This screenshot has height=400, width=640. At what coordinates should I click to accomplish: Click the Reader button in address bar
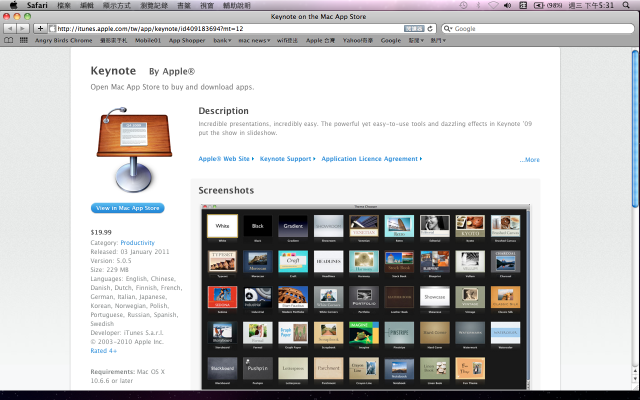pos(414,29)
